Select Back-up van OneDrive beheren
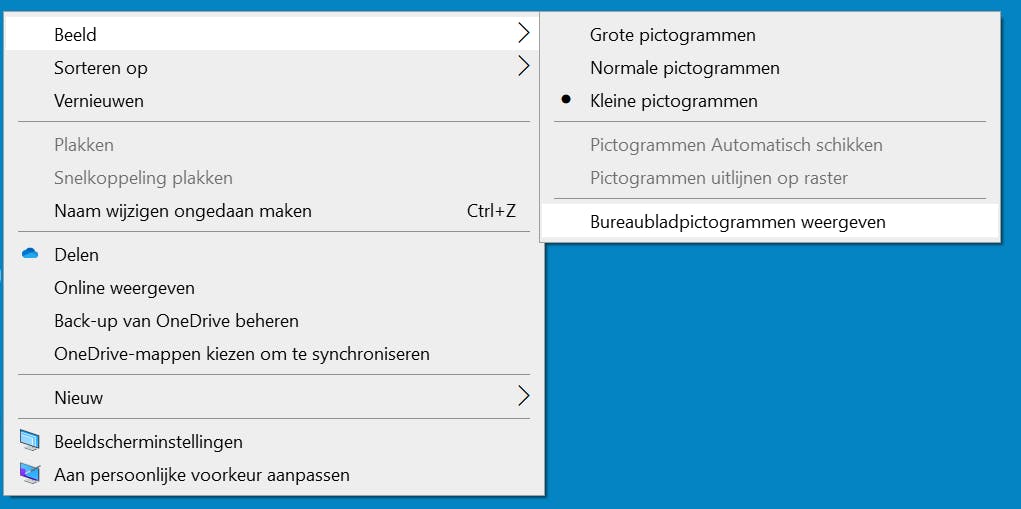The image size is (1021, 509). [176, 321]
